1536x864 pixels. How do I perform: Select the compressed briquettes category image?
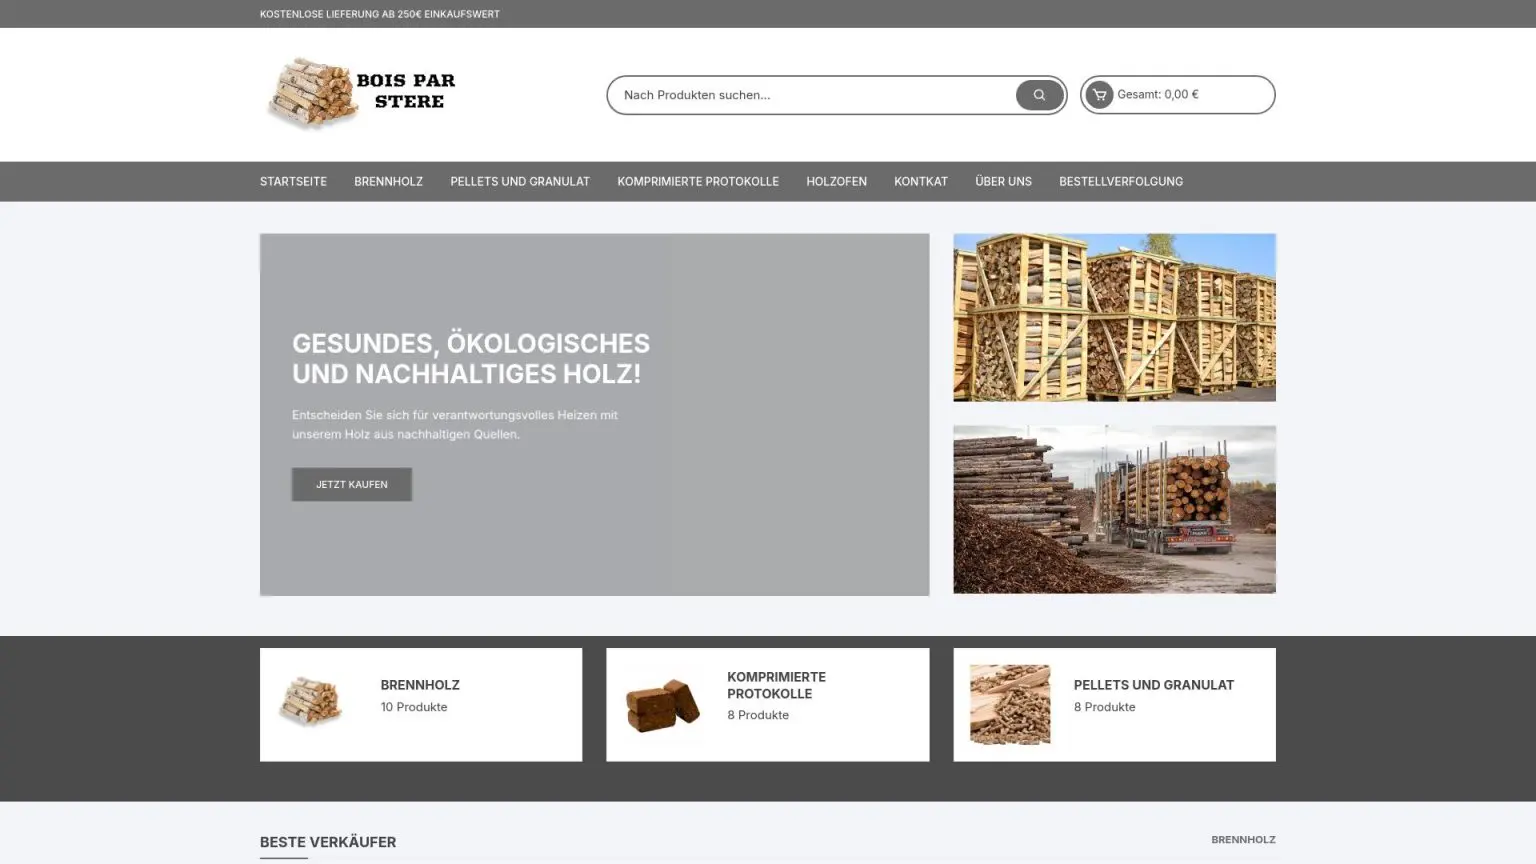coord(662,705)
